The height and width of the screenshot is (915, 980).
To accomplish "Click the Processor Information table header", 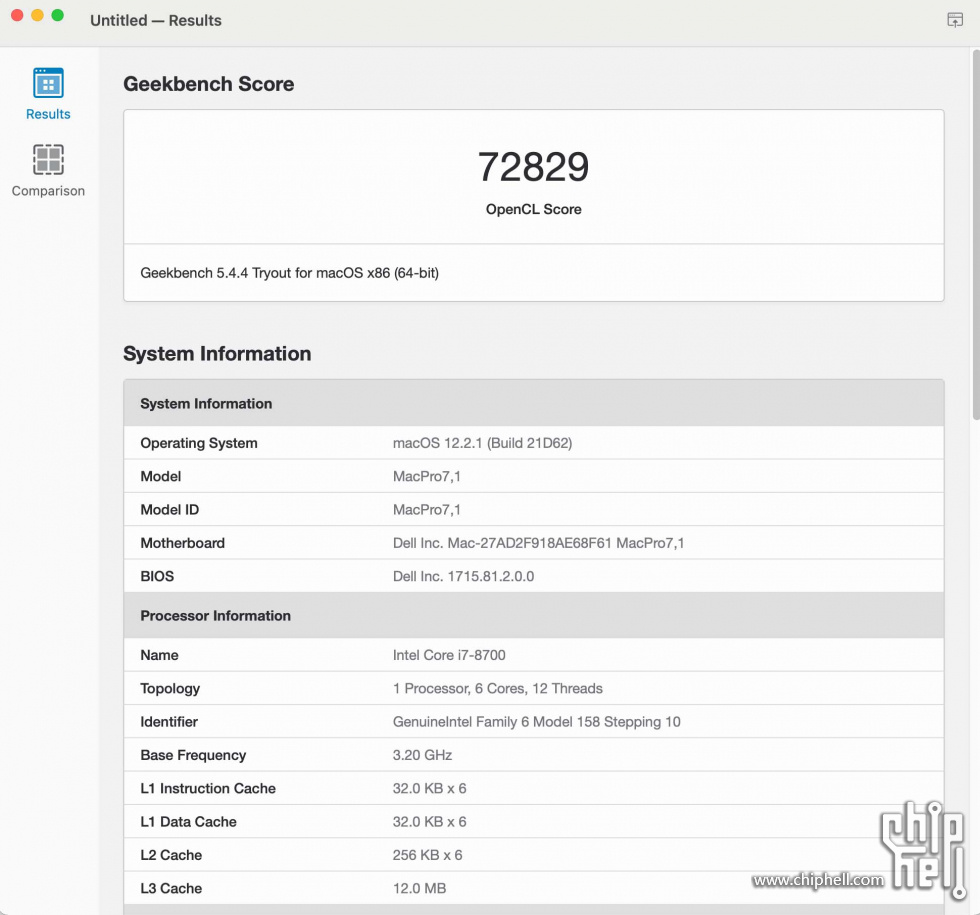I will coord(534,616).
